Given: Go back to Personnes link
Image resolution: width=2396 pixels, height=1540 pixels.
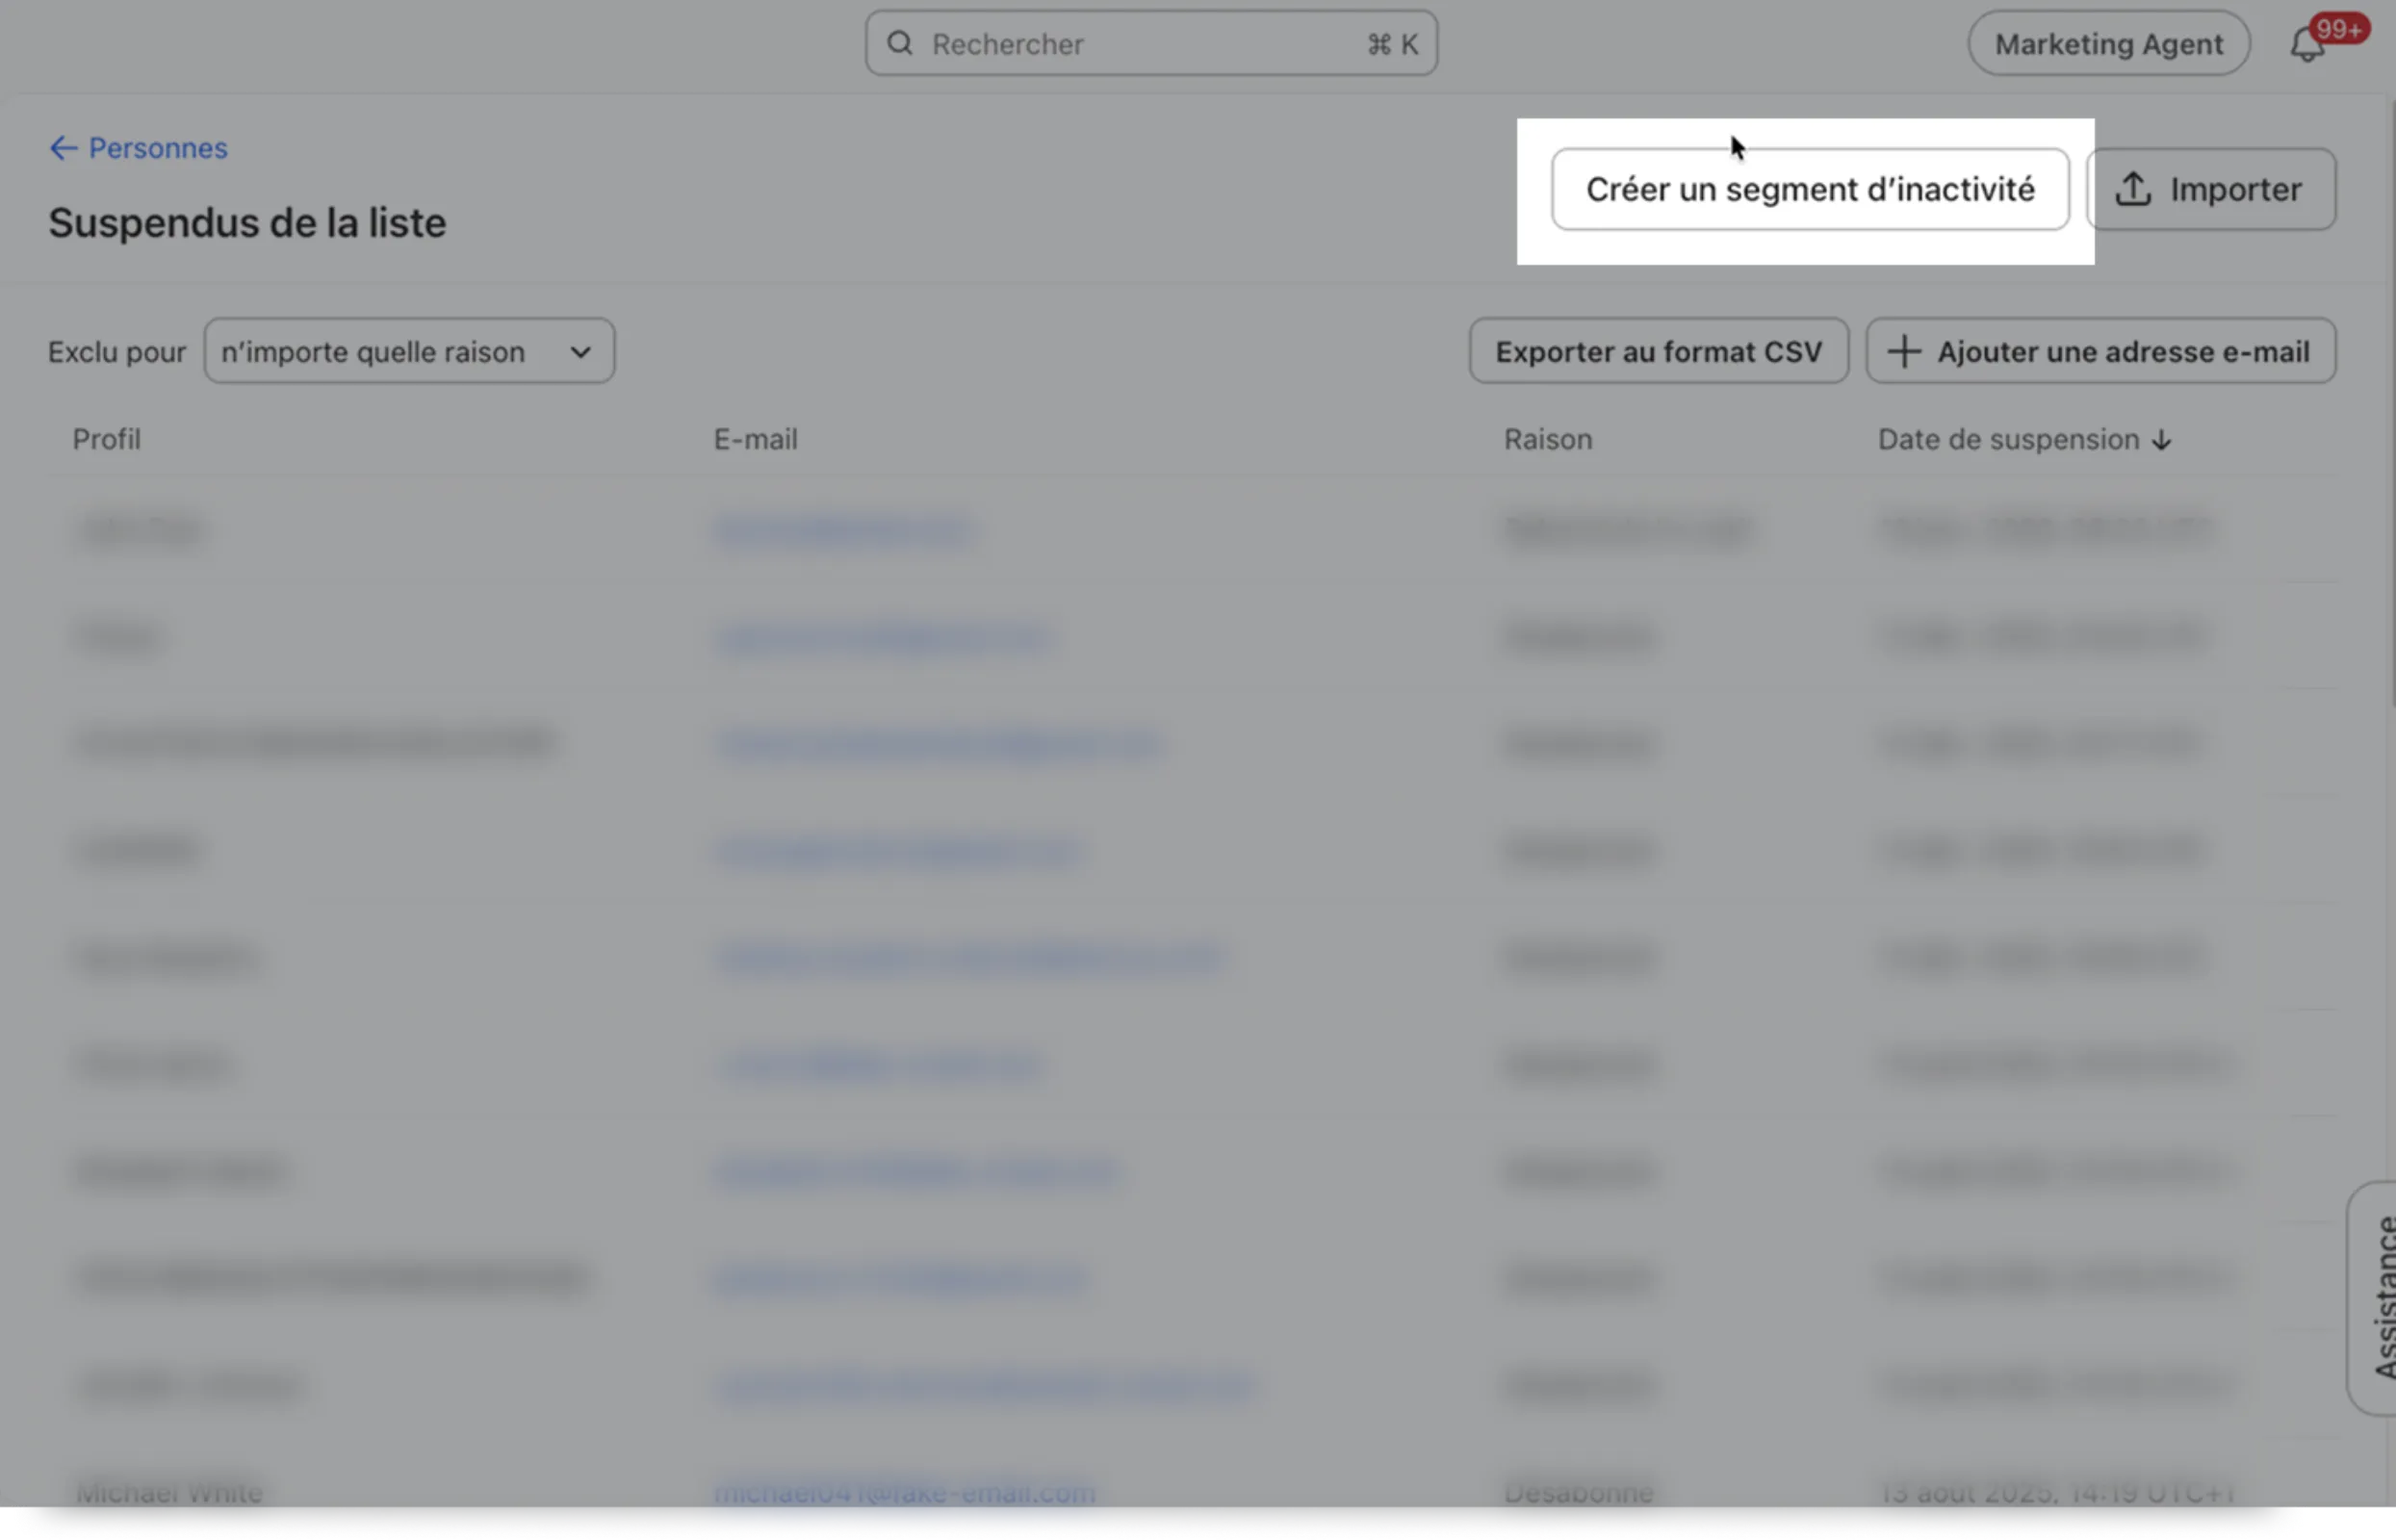Looking at the screenshot, I should (158, 148).
